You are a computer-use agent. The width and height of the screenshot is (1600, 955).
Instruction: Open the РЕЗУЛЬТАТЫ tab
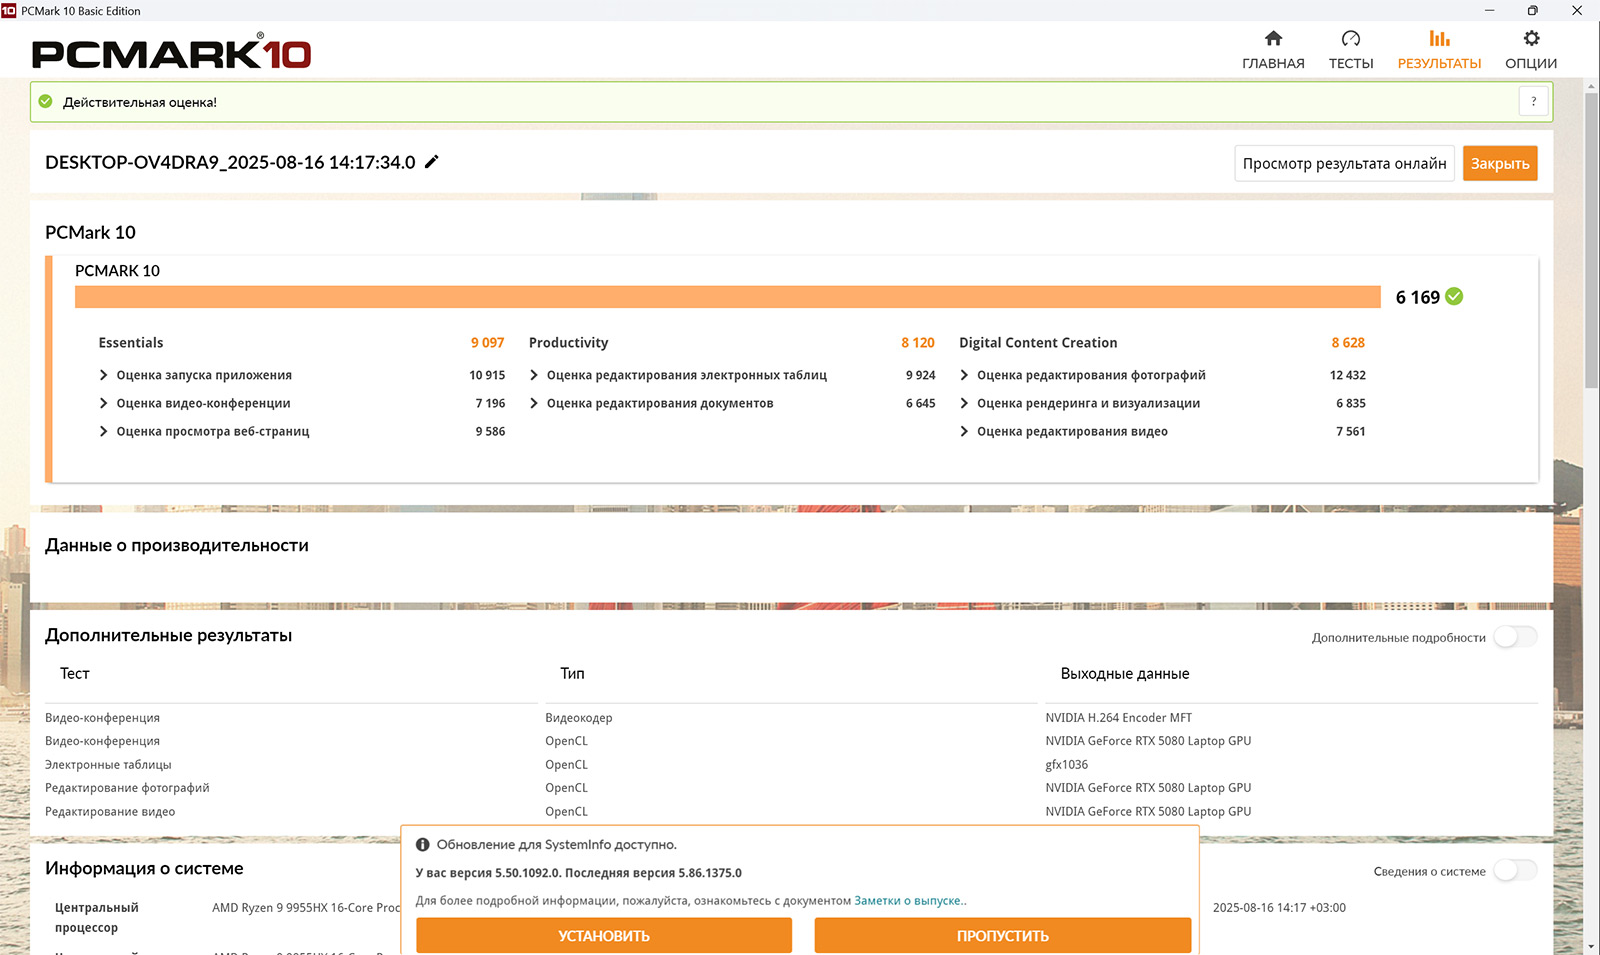(x=1439, y=50)
